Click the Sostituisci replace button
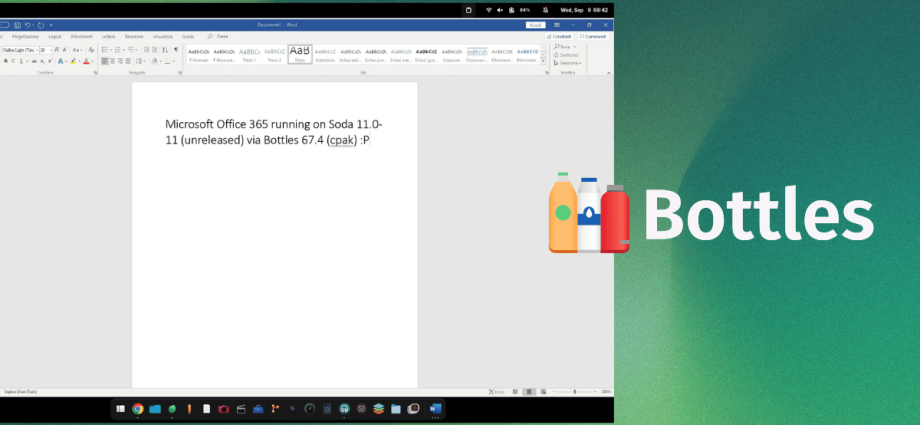The image size is (920, 425). (566, 55)
